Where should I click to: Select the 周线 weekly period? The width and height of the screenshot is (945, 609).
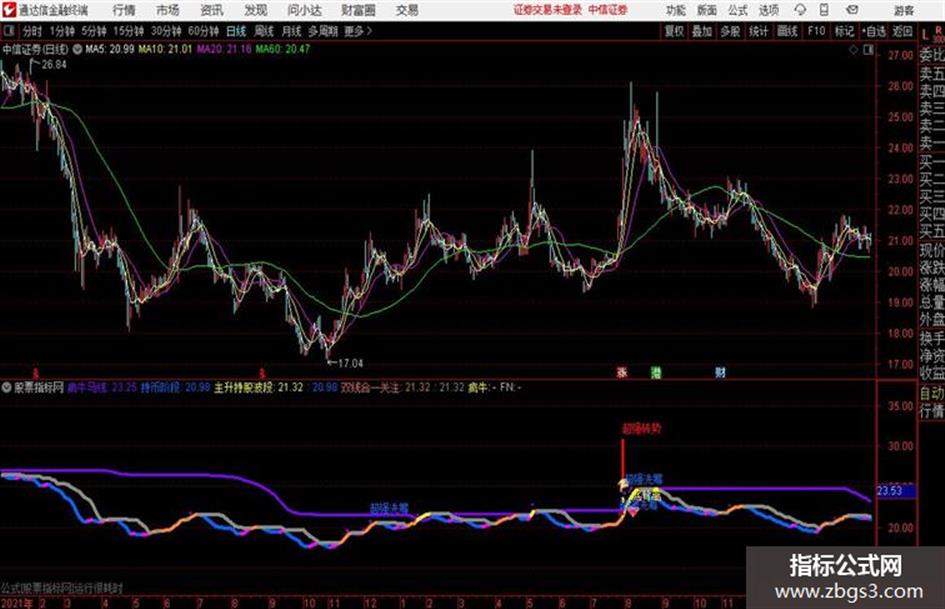[x=264, y=31]
